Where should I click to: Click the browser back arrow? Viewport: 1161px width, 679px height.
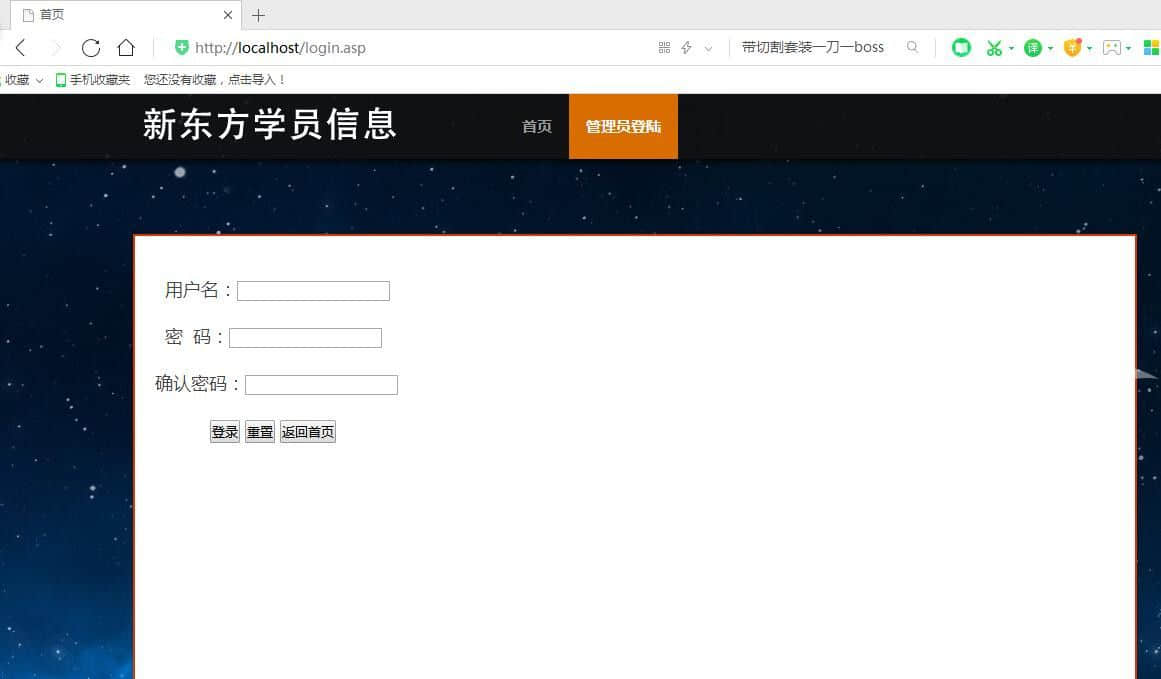(20, 48)
